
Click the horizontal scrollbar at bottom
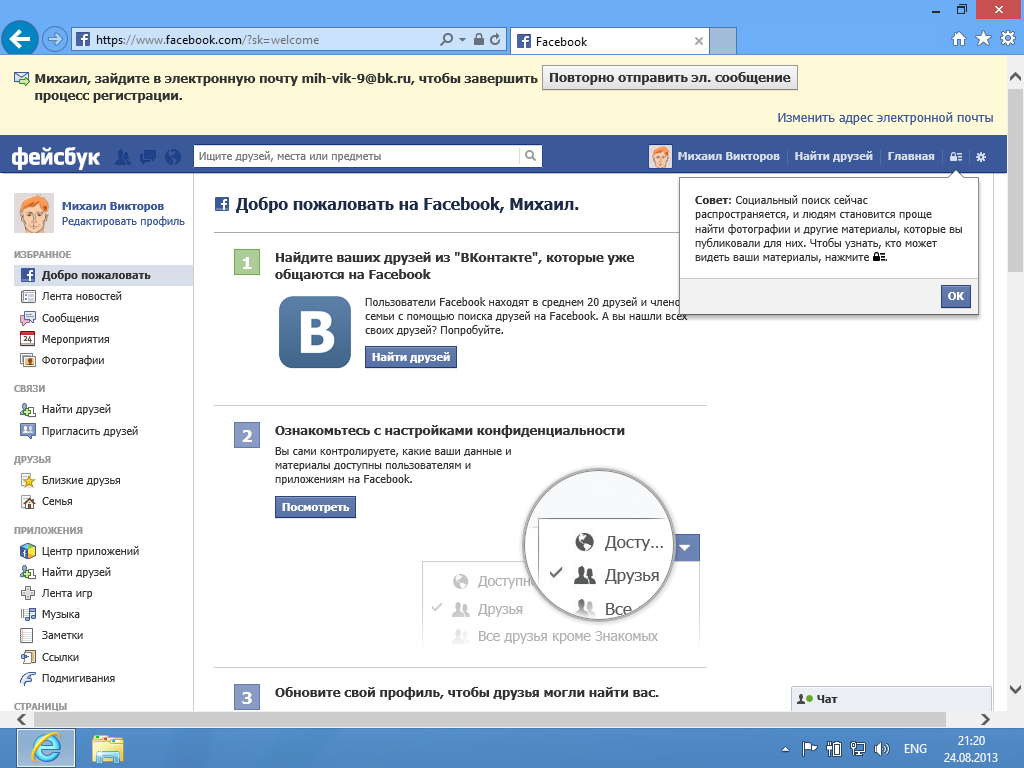[x=490, y=719]
